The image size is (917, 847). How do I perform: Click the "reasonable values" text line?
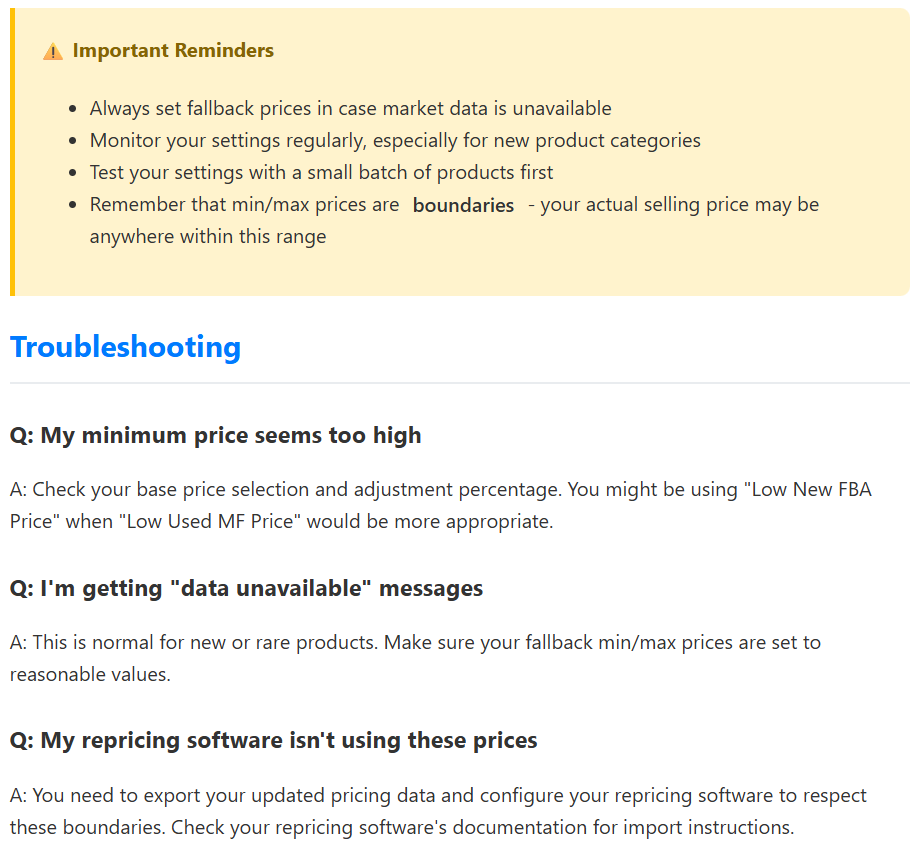click(x=90, y=674)
